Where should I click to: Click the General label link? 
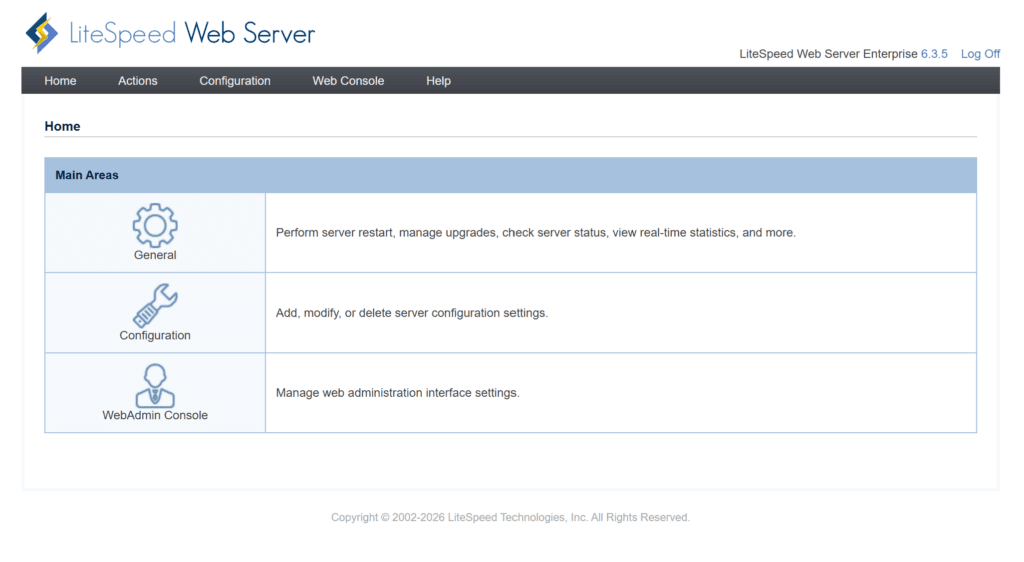pyautogui.click(x=155, y=255)
